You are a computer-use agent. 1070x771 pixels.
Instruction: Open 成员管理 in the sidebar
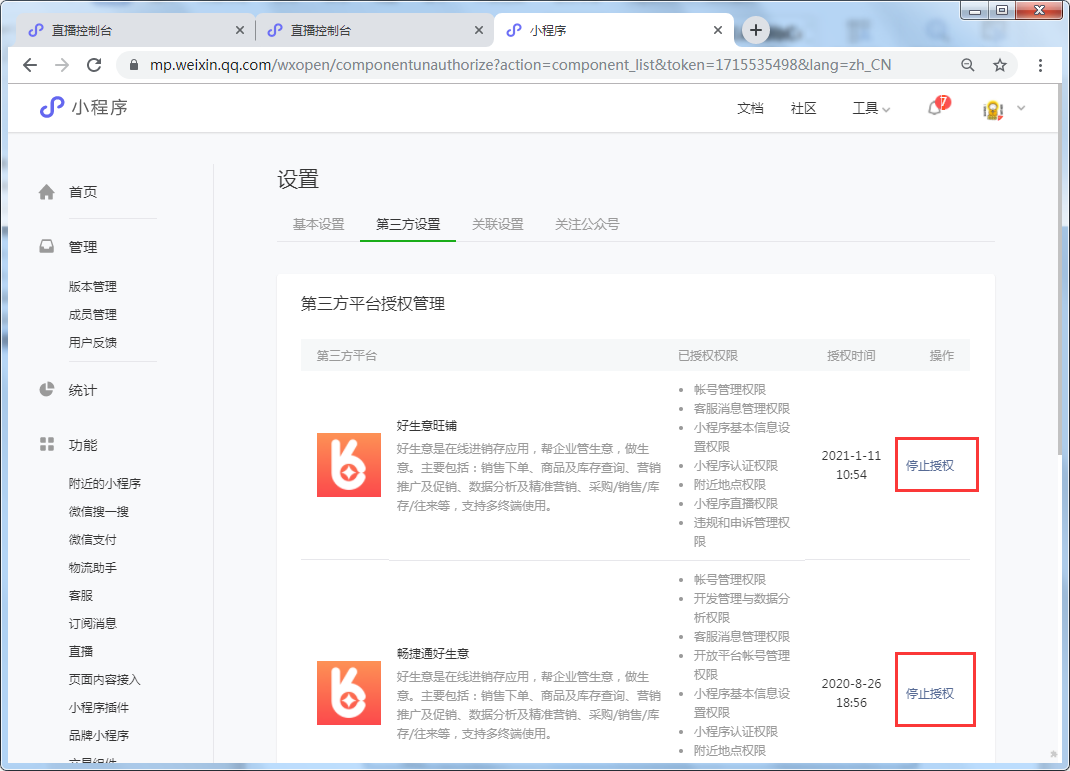click(93, 315)
